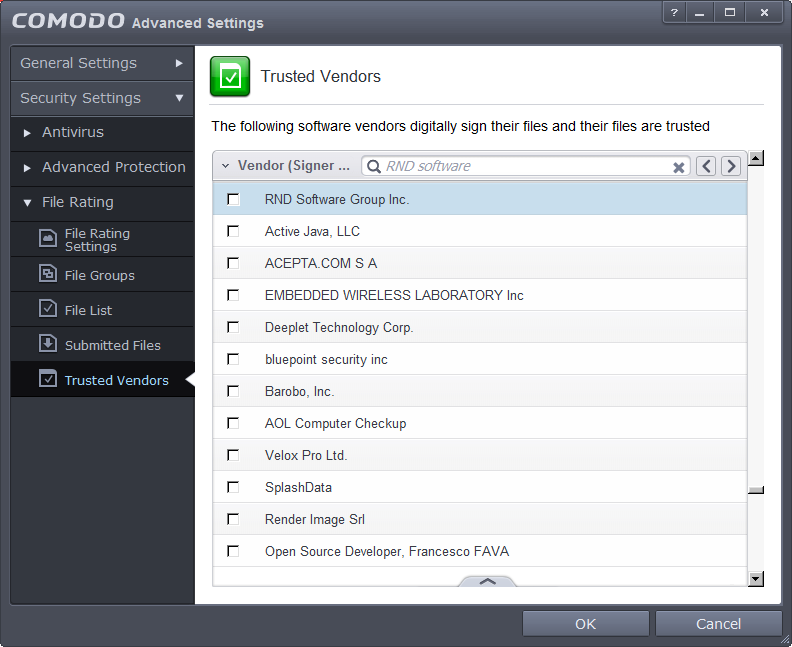
Task: Check EMBEDDED WIRELESS LABORATORY Inc checkbox
Action: coord(233,295)
